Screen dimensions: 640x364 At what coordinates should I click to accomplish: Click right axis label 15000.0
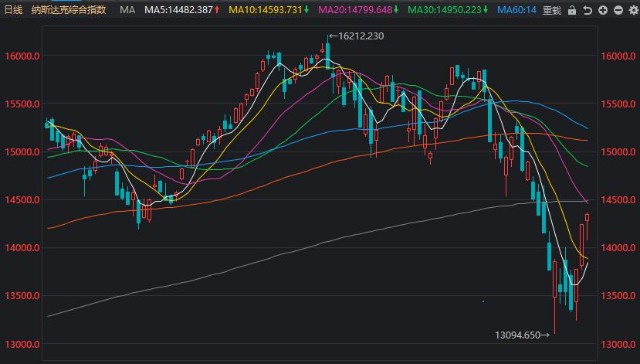618,152
